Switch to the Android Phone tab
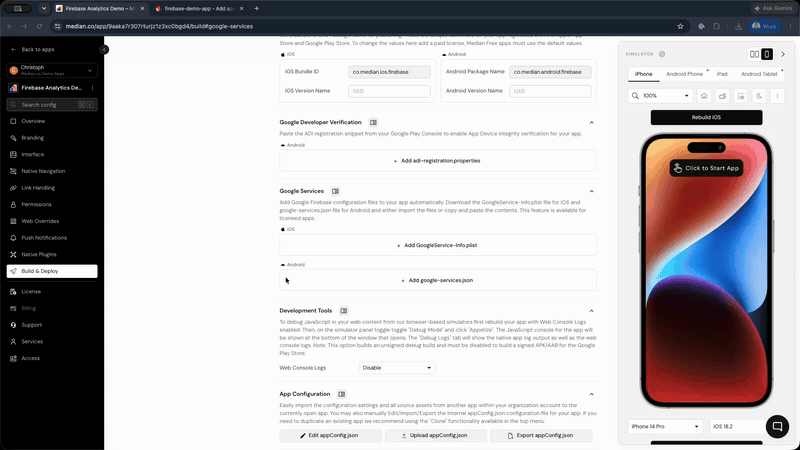 click(684, 74)
